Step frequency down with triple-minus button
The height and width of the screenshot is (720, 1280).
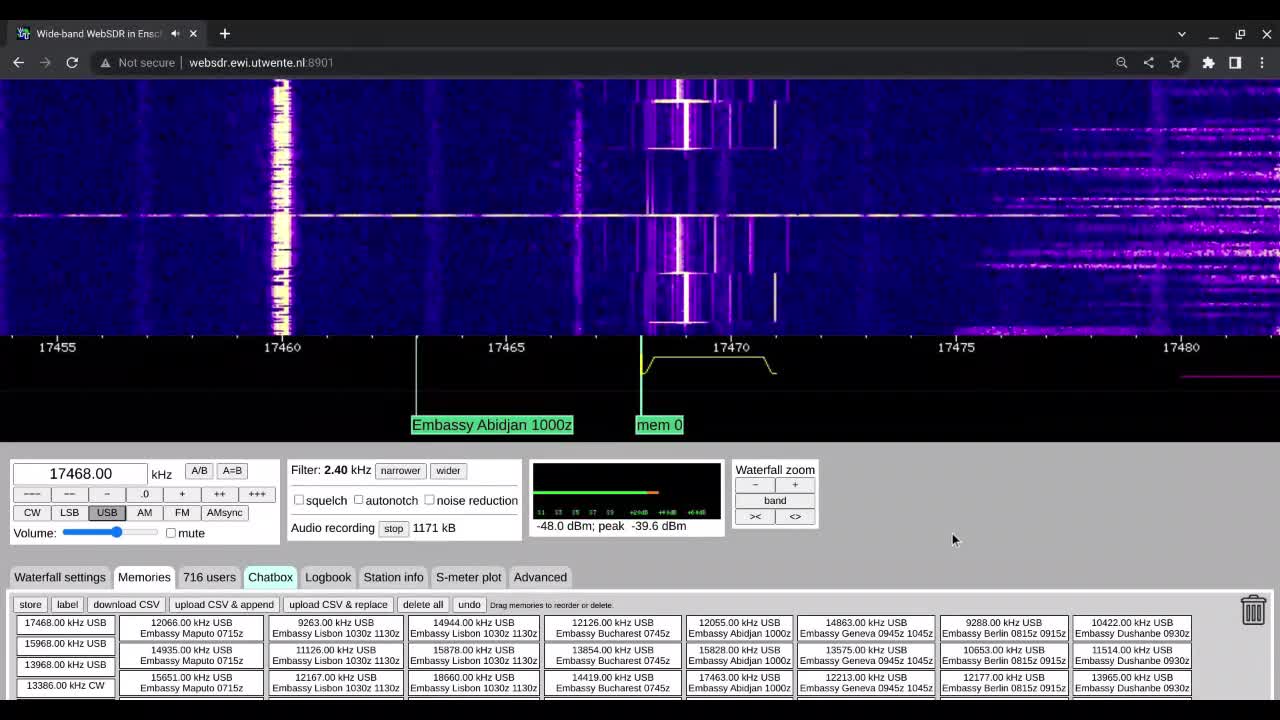point(32,494)
